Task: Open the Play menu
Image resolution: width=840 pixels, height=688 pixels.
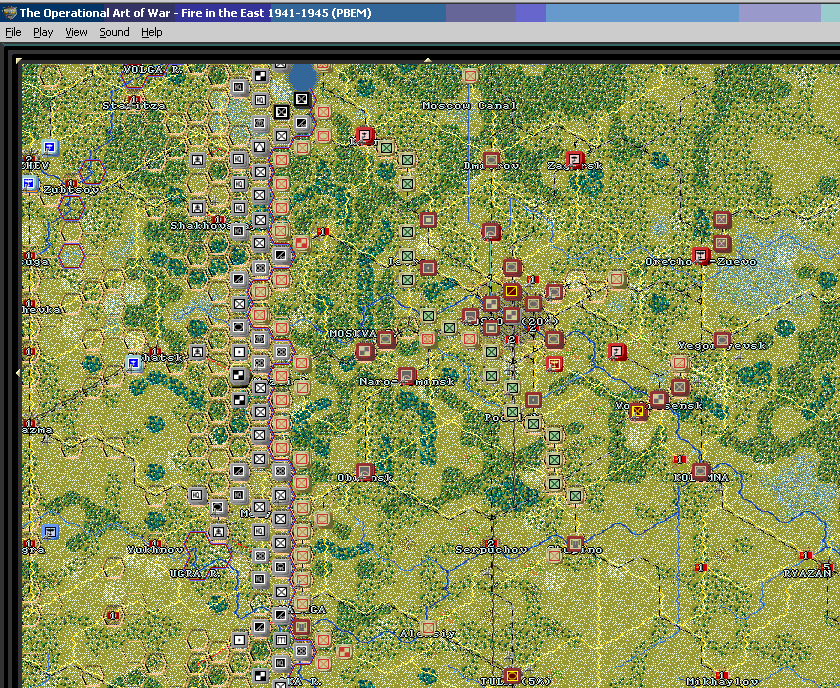Action: click(43, 32)
